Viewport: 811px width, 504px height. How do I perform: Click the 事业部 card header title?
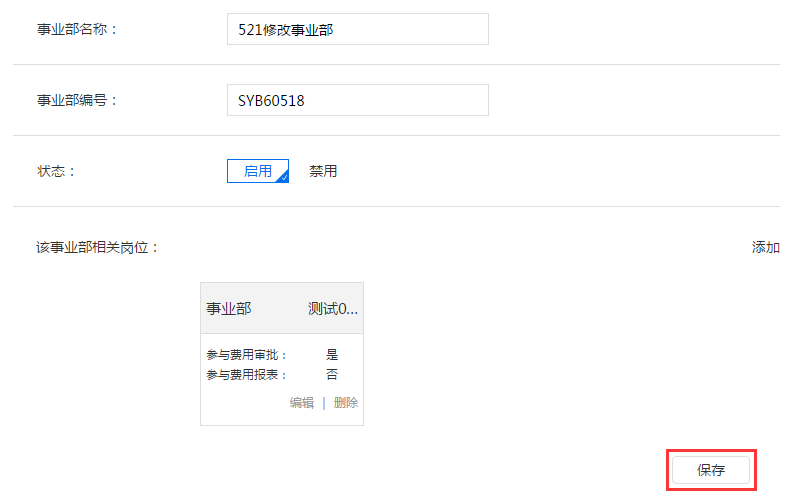pos(229,309)
